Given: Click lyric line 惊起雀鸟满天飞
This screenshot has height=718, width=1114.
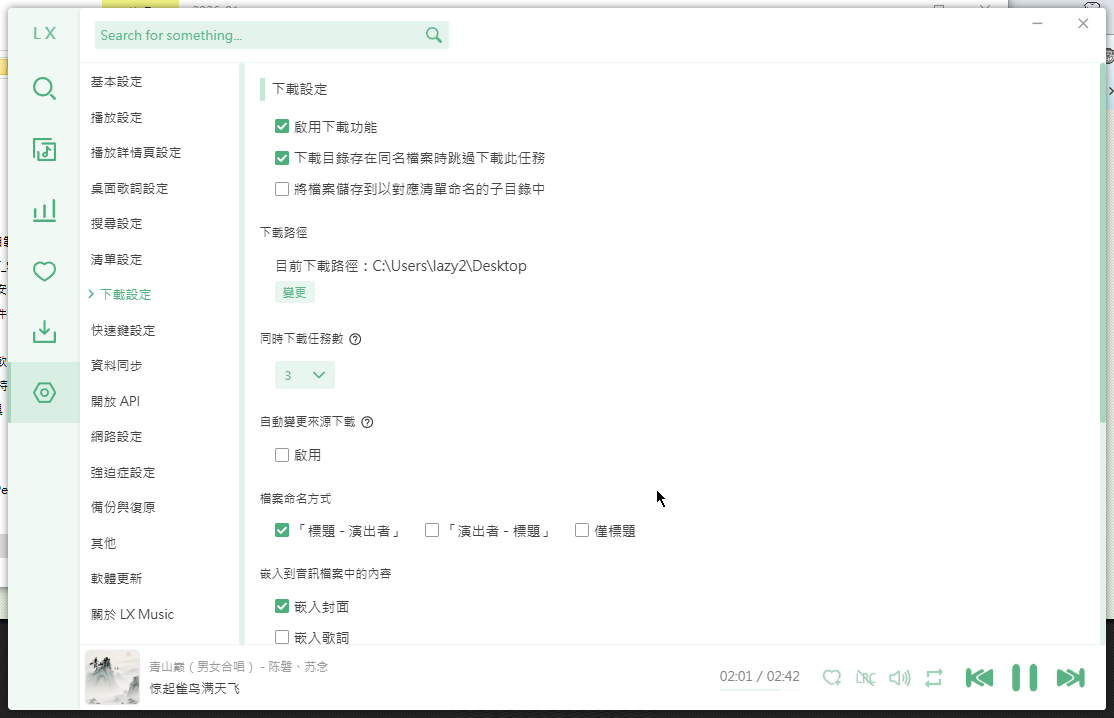Looking at the screenshot, I should click(195, 688).
